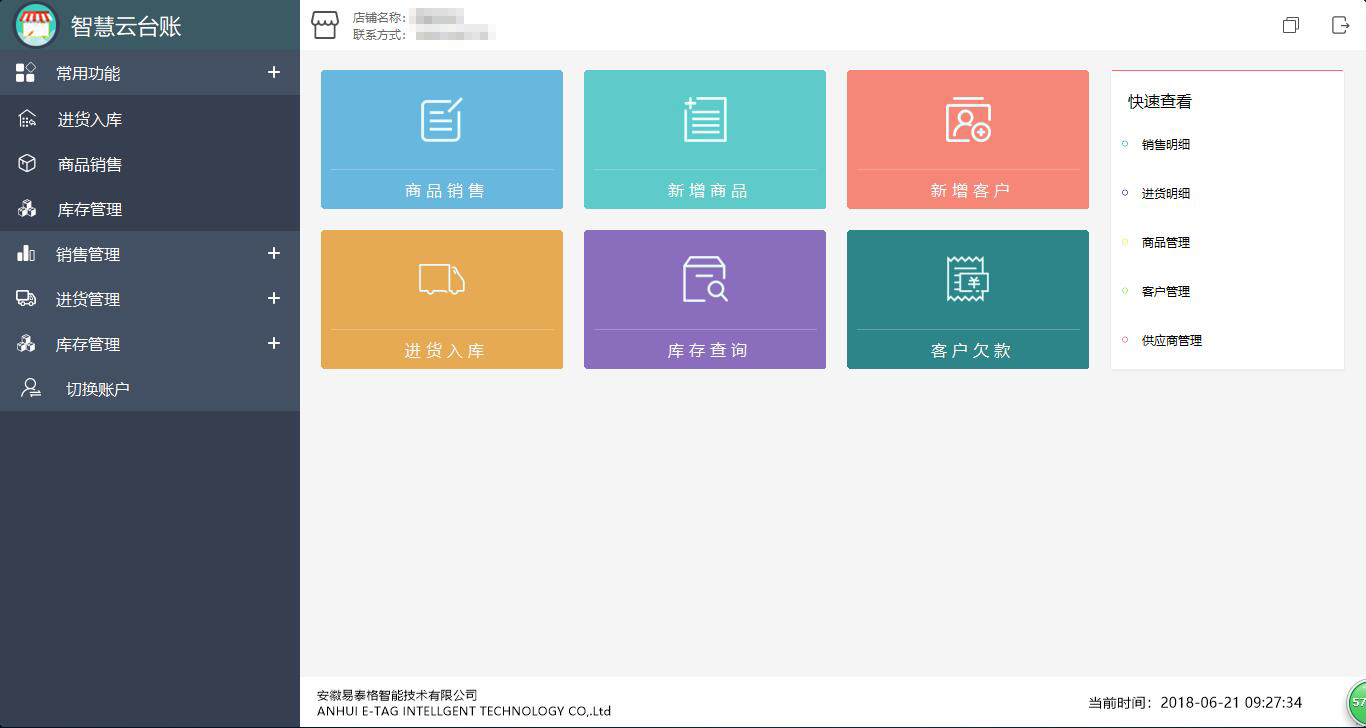
Task: Click the logout icon at top right
Action: pyautogui.click(x=1340, y=25)
